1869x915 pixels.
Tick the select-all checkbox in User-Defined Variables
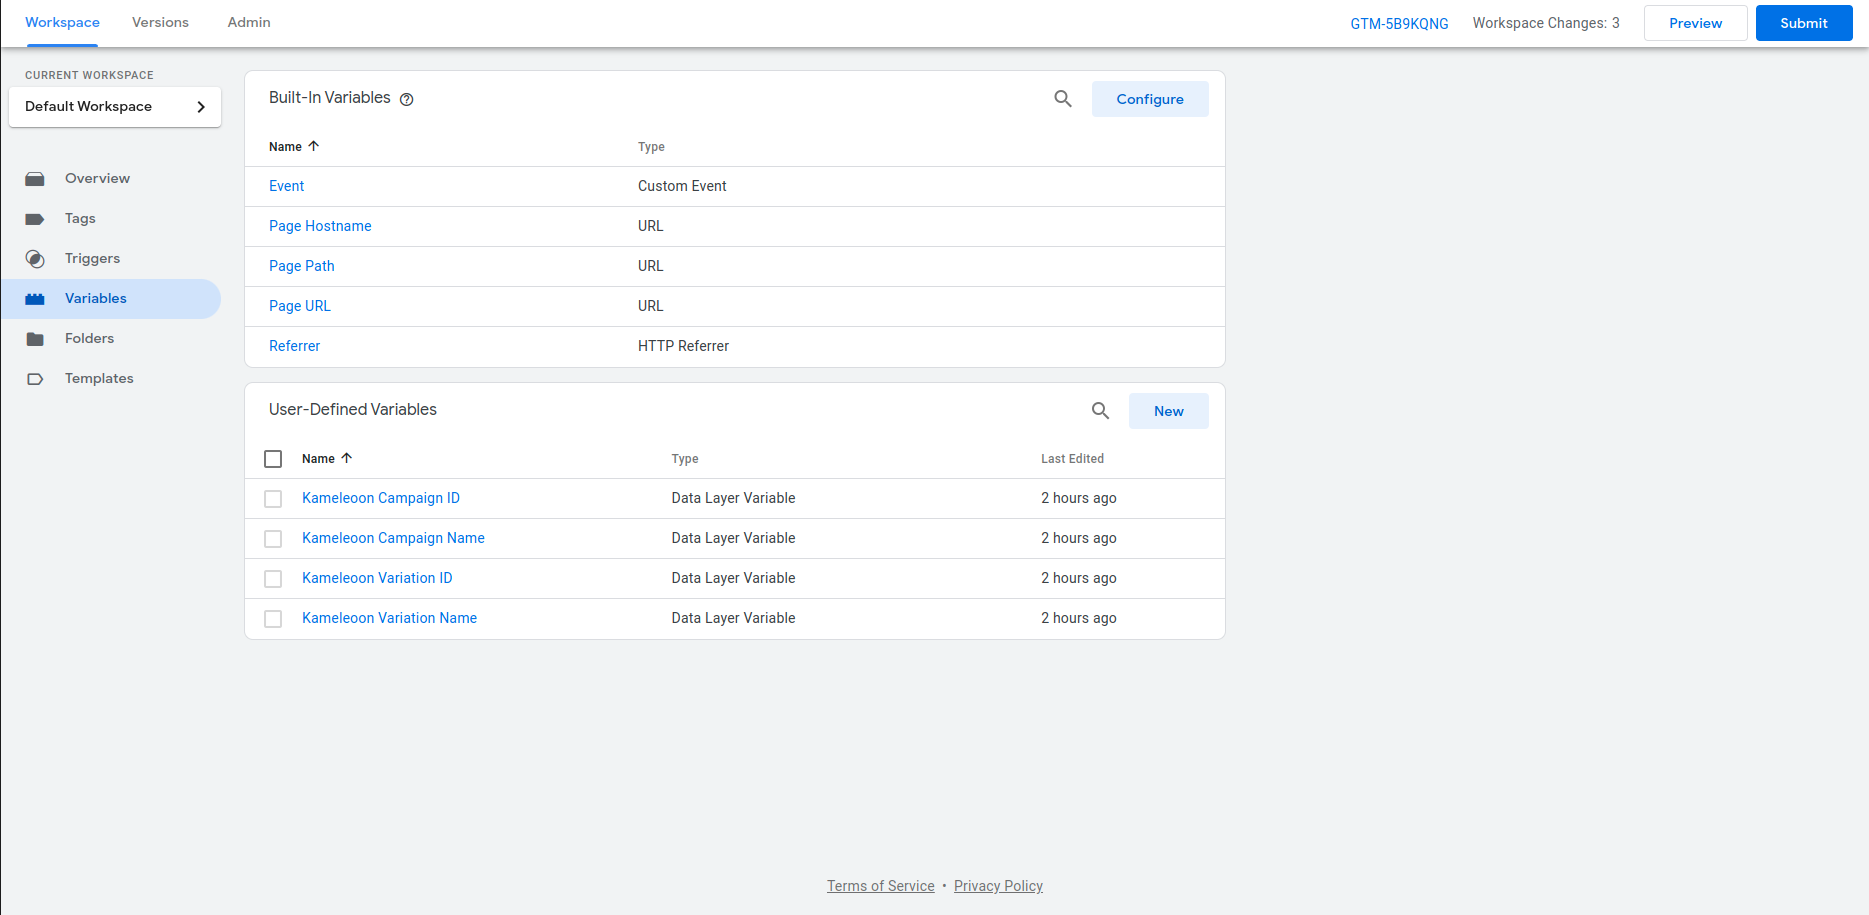(273, 459)
